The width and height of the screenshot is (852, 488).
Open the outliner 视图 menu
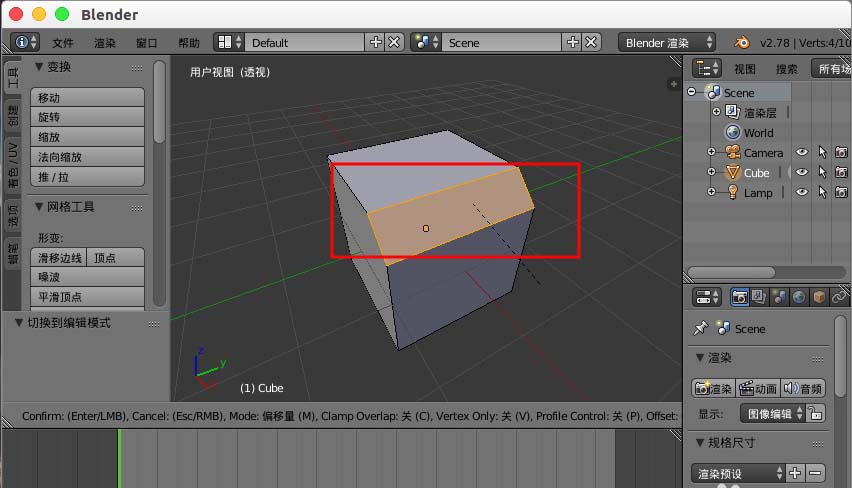point(744,69)
